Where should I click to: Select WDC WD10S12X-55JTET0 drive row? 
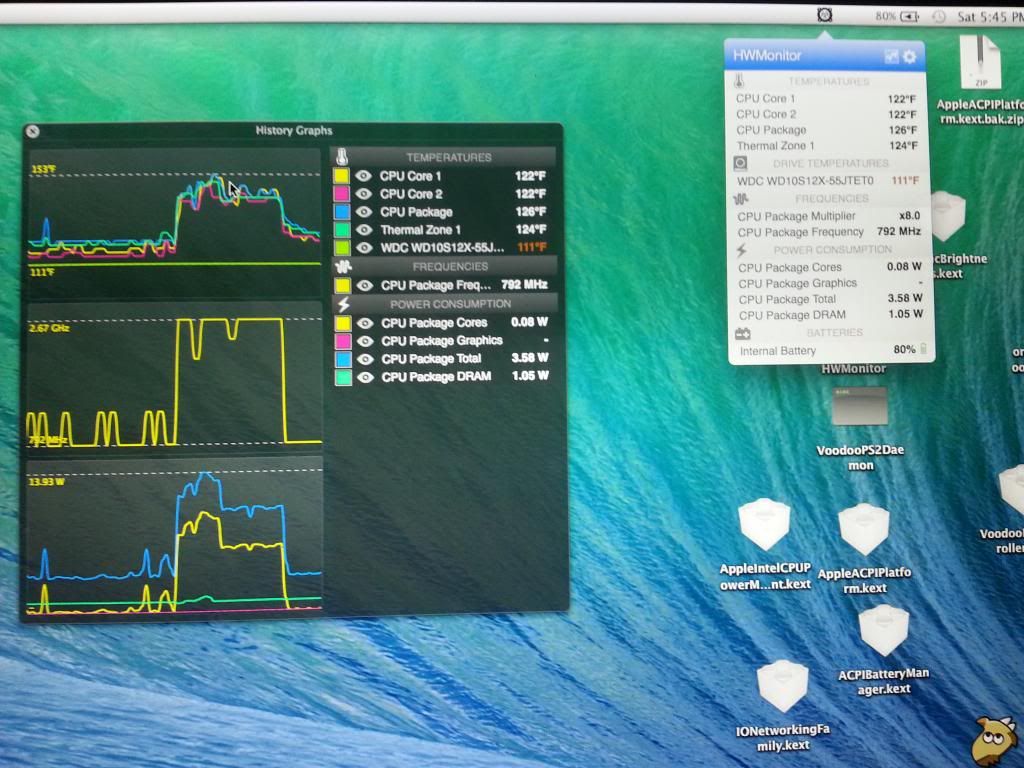pyautogui.click(x=827, y=180)
